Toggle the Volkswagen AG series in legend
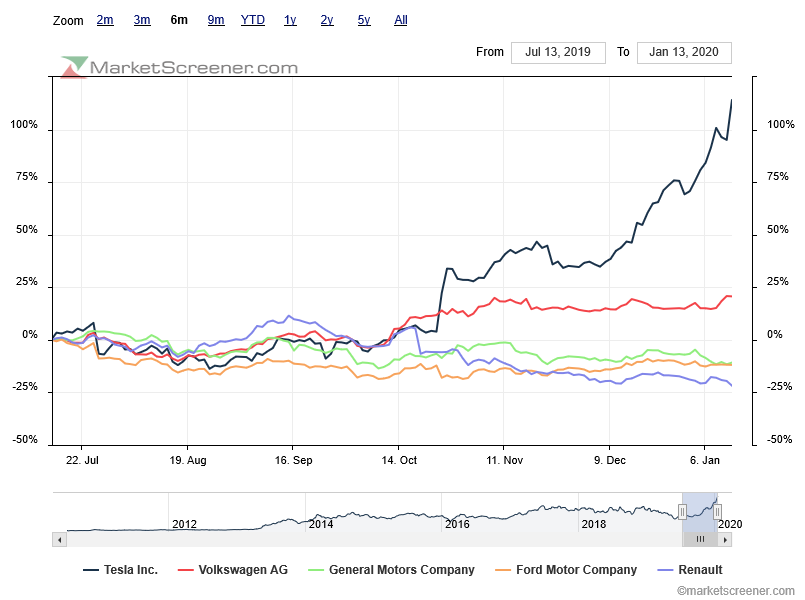 pos(233,570)
